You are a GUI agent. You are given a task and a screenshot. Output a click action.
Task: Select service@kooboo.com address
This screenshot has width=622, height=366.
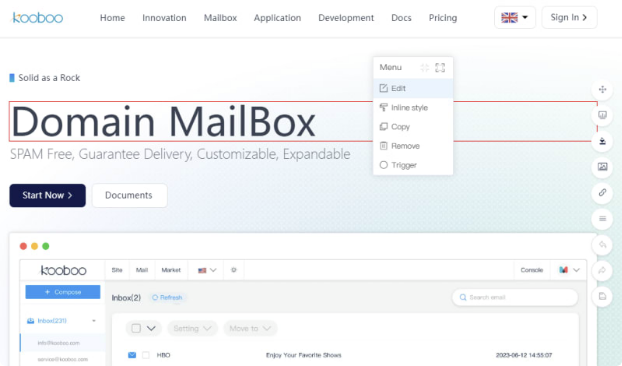[63, 359]
